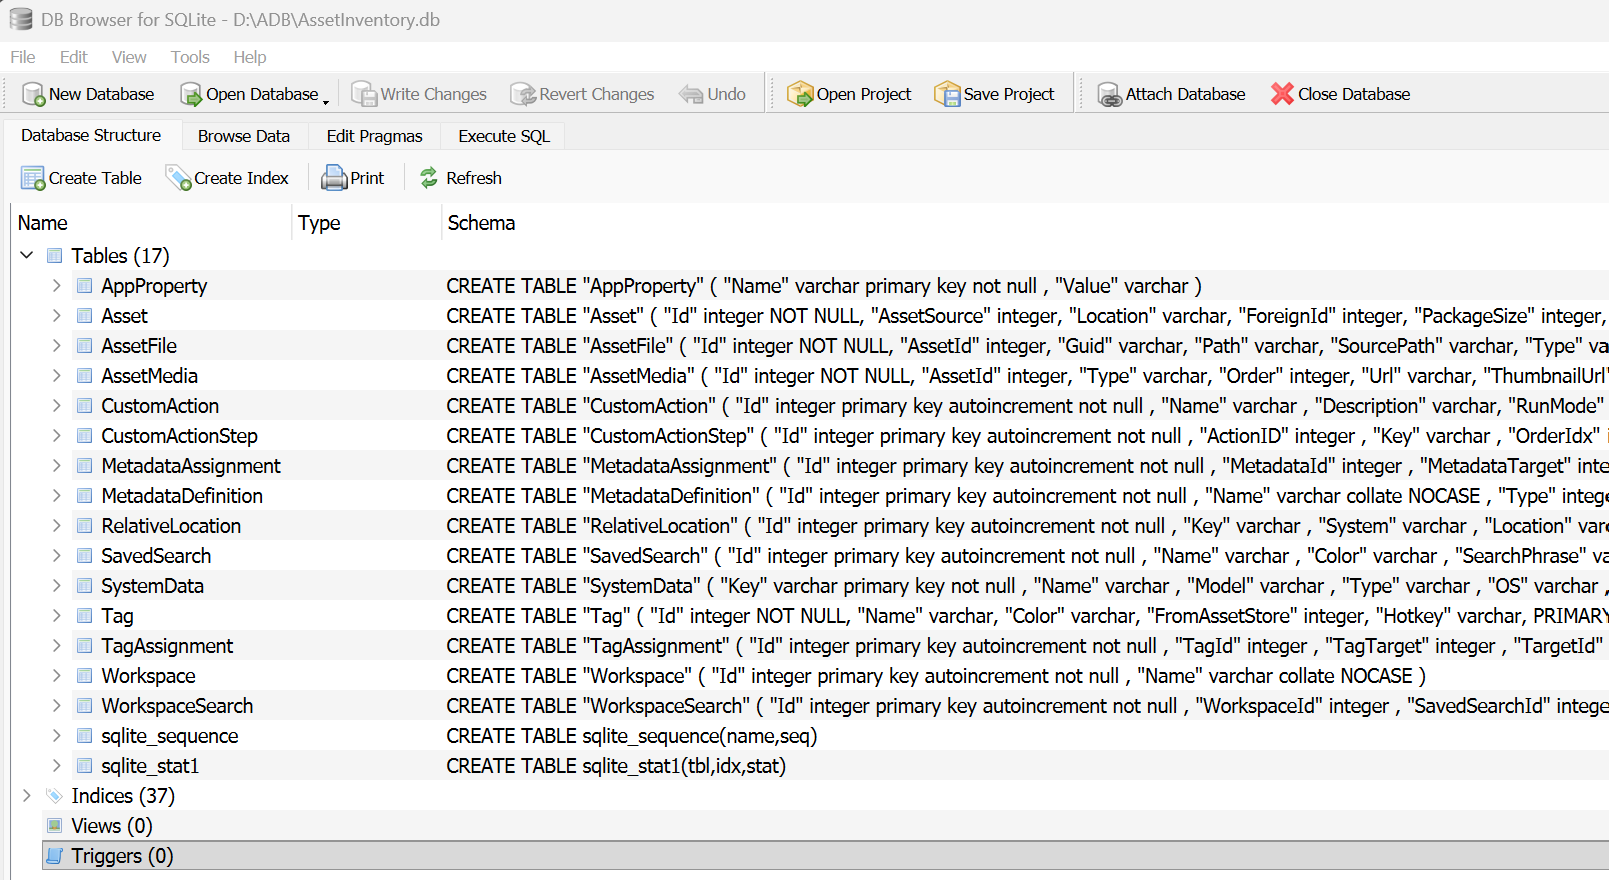1609x880 pixels.
Task: Click the Create Table icon
Action: pyautogui.click(x=33, y=178)
